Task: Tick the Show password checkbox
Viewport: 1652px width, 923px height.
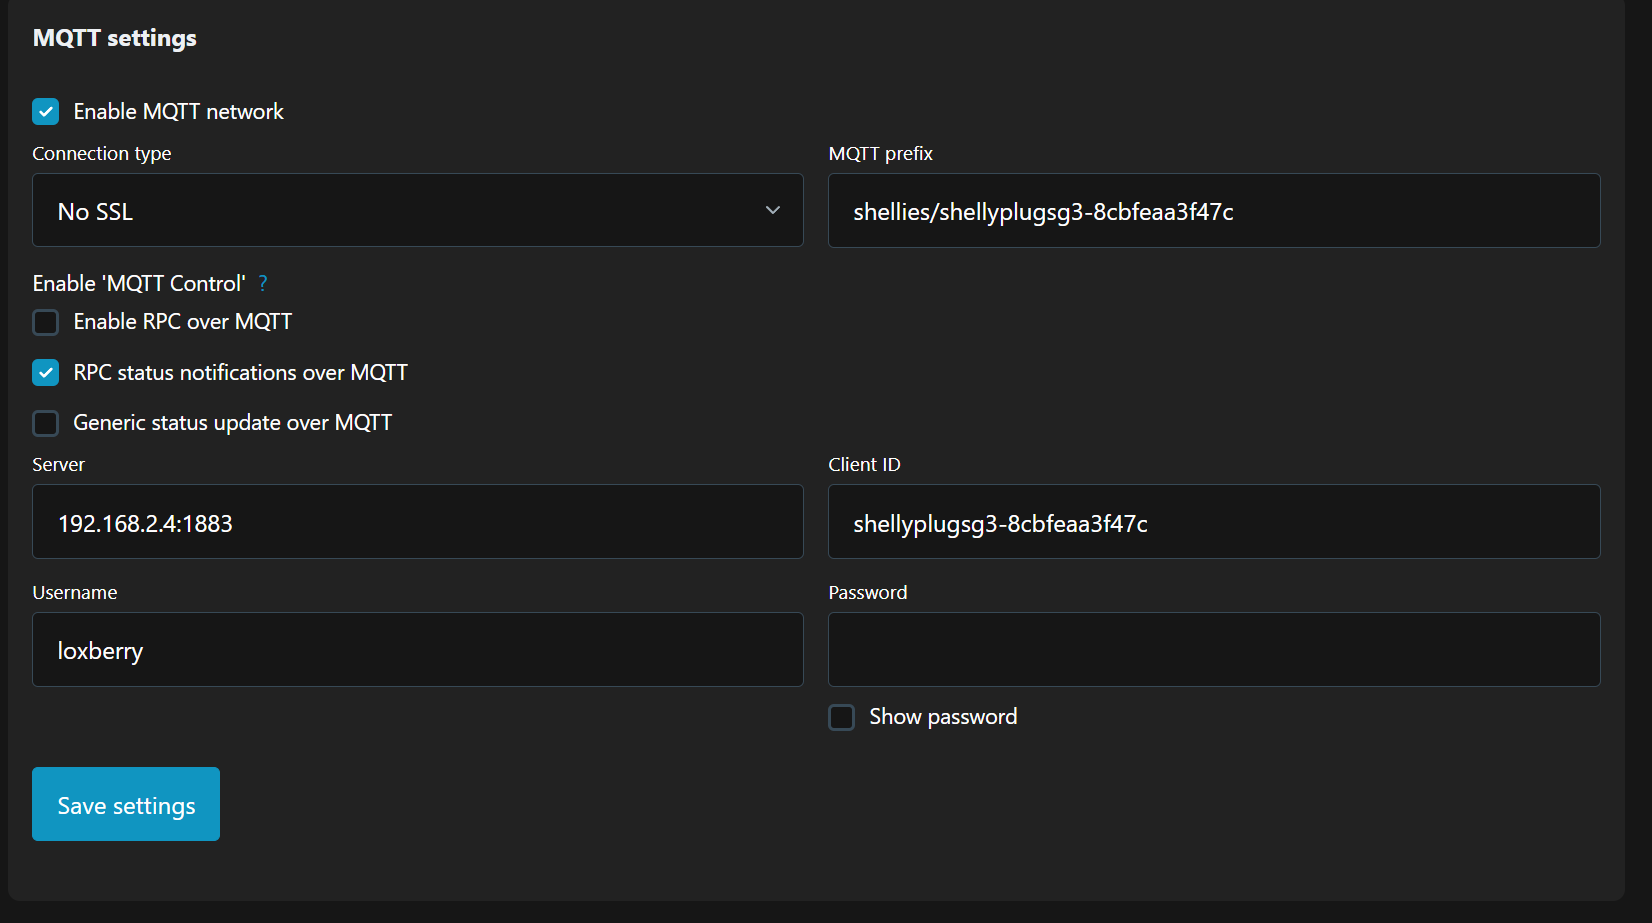Action: (x=842, y=717)
